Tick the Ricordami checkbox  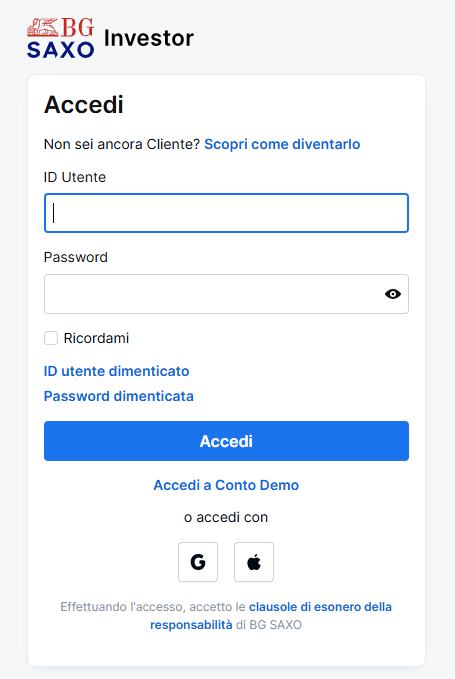tap(51, 338)
